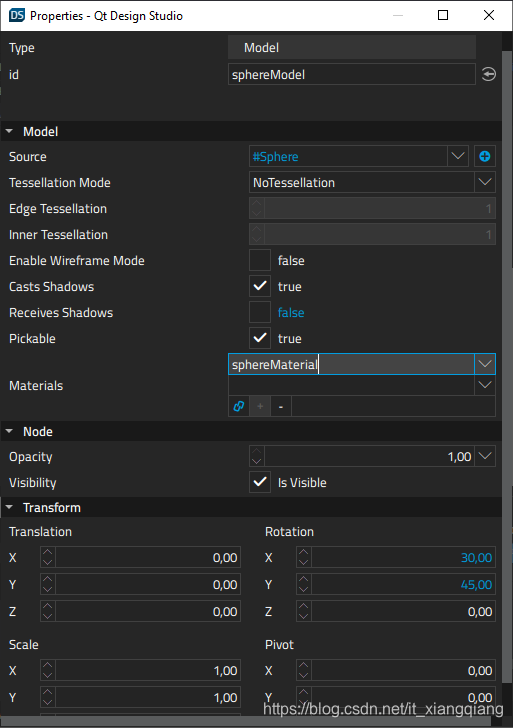This screenshot has width=513, height=728.
Task: Click the id field sphereModel
Action: point(351,74)
